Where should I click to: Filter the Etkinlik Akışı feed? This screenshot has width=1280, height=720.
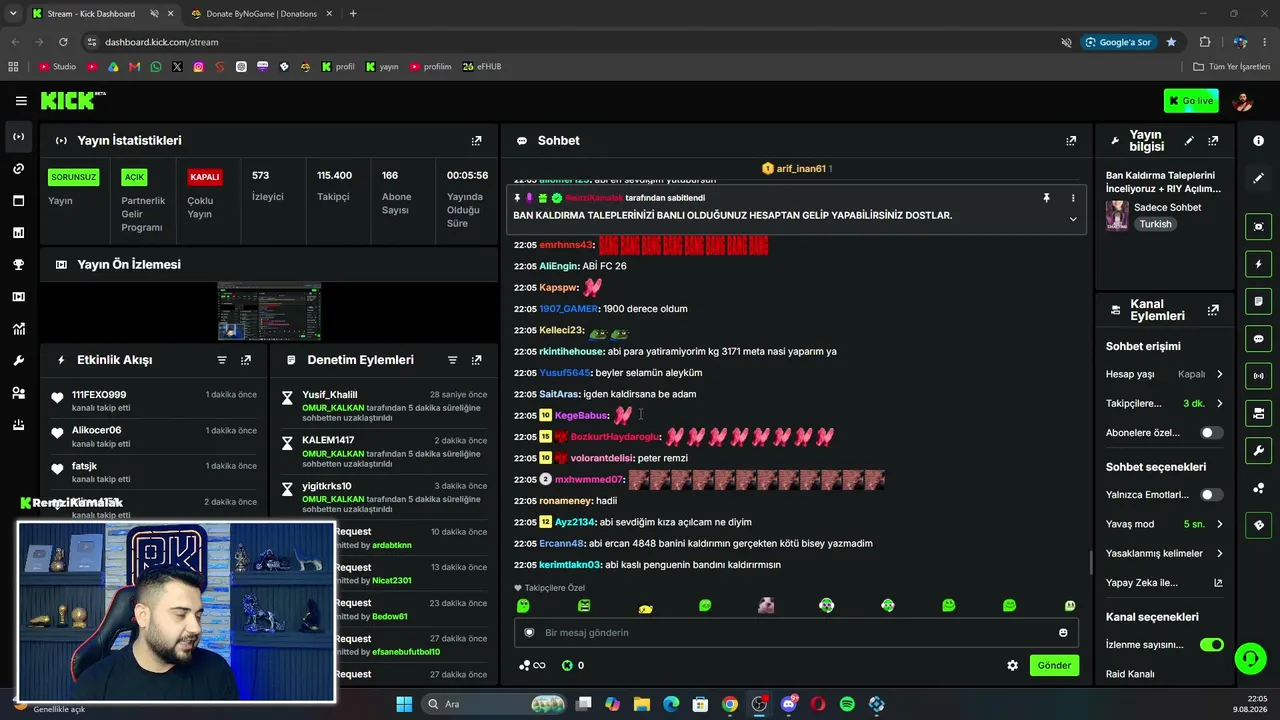tap(222, 360)
